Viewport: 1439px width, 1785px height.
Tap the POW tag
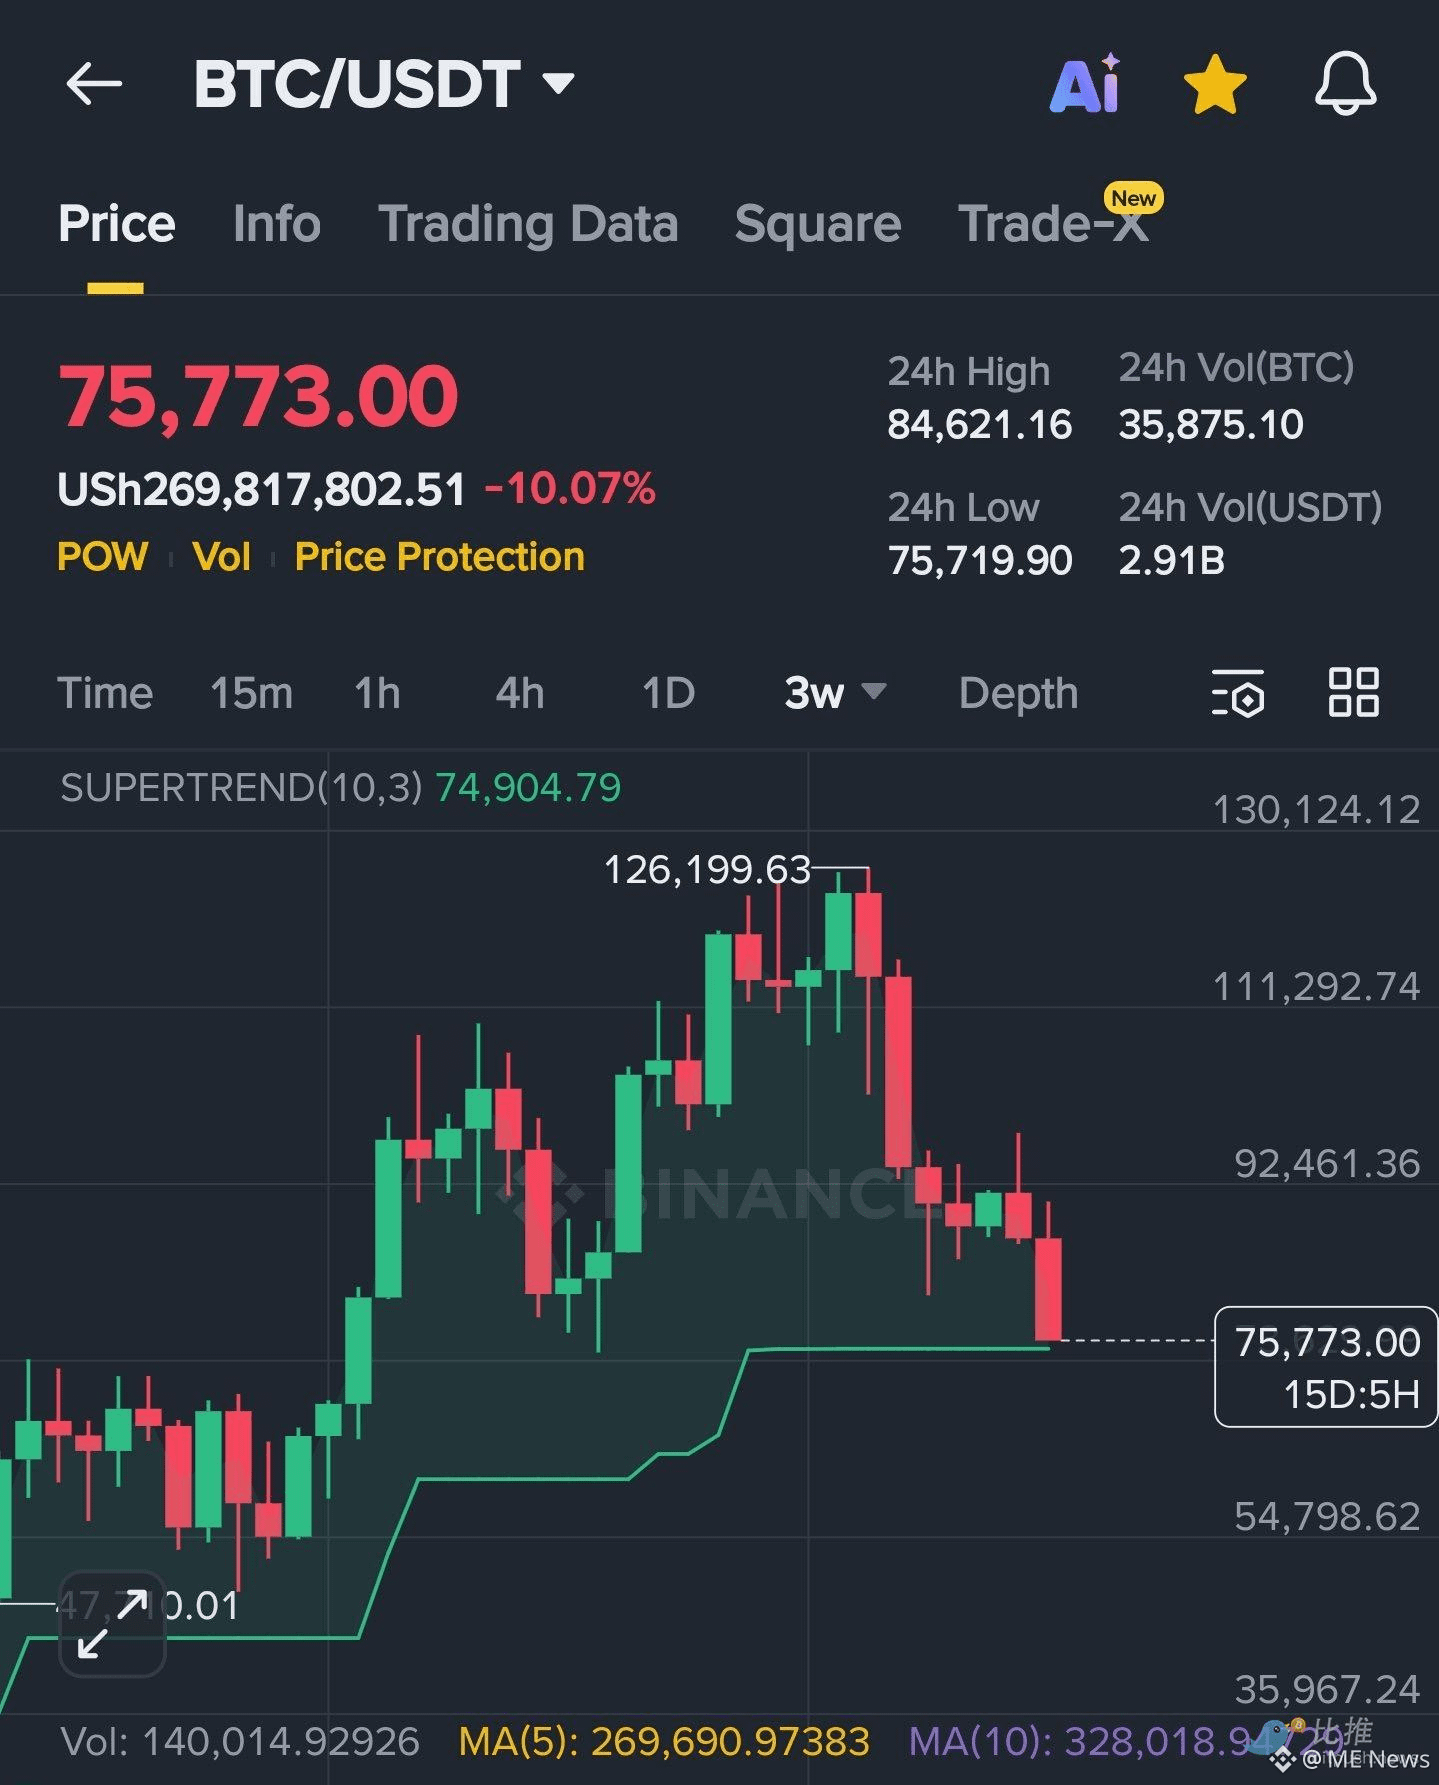click(103, 556)
